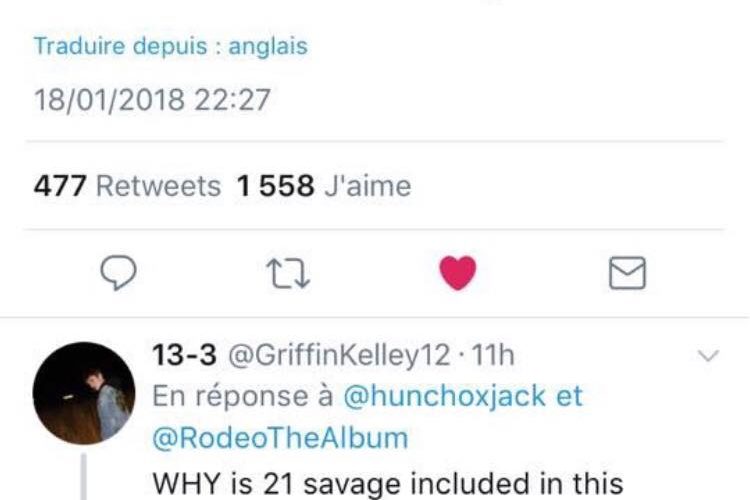View the 1 558 J'aime list
The width and height of the screenshot is (750, 500).
(x=323, y=186)
